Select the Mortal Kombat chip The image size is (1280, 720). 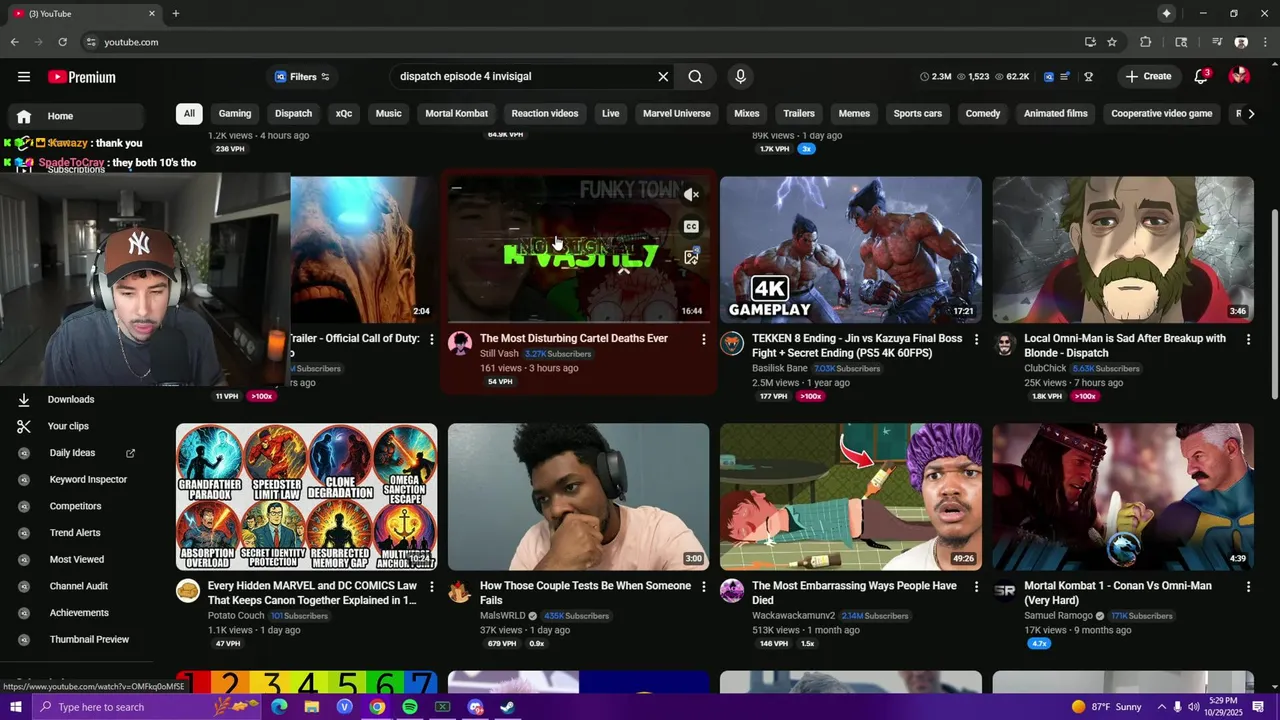[457, 113]
